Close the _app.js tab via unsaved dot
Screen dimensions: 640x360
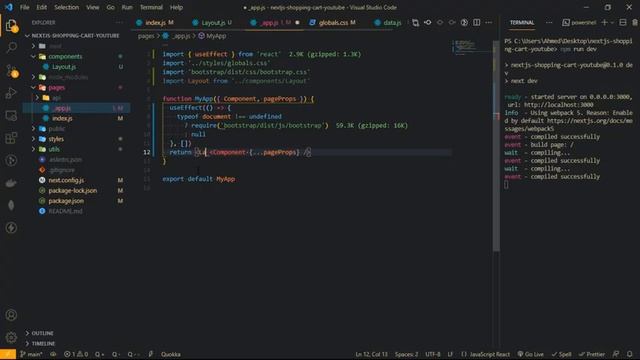click(297, 22)
